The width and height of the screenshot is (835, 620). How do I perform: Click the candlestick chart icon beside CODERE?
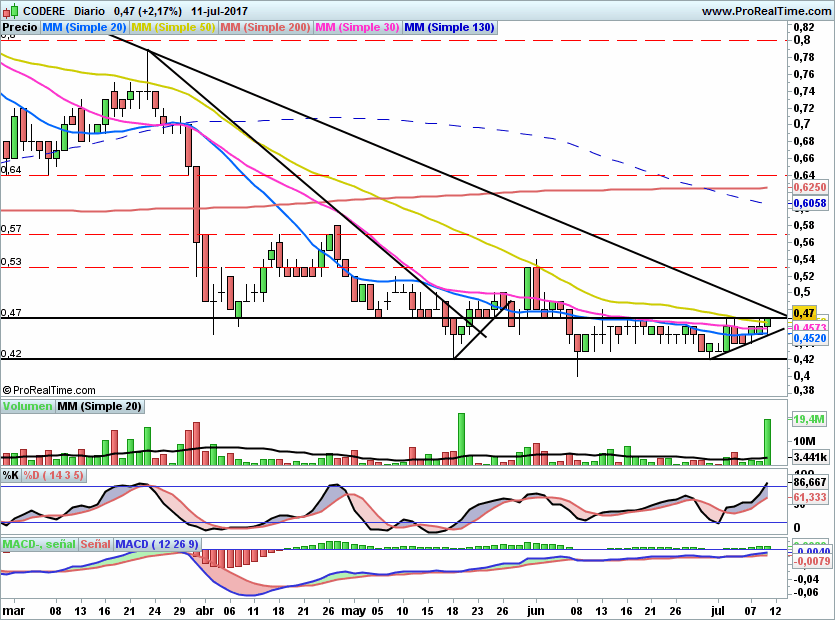pyautogui.click(x=11, y=11)
